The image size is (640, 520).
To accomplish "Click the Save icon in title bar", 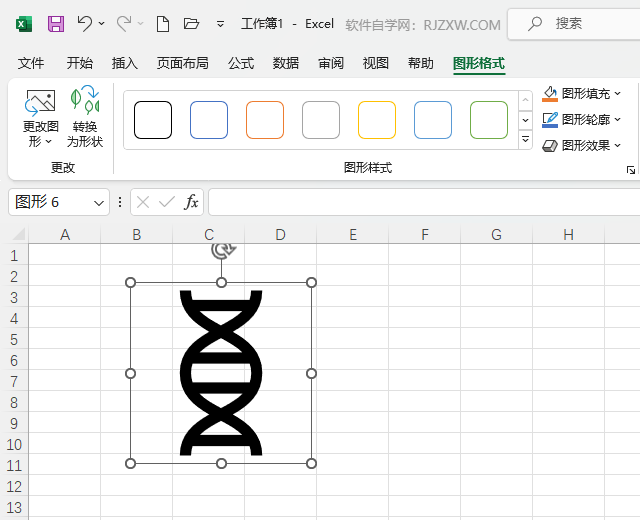I will coord(56,24).
